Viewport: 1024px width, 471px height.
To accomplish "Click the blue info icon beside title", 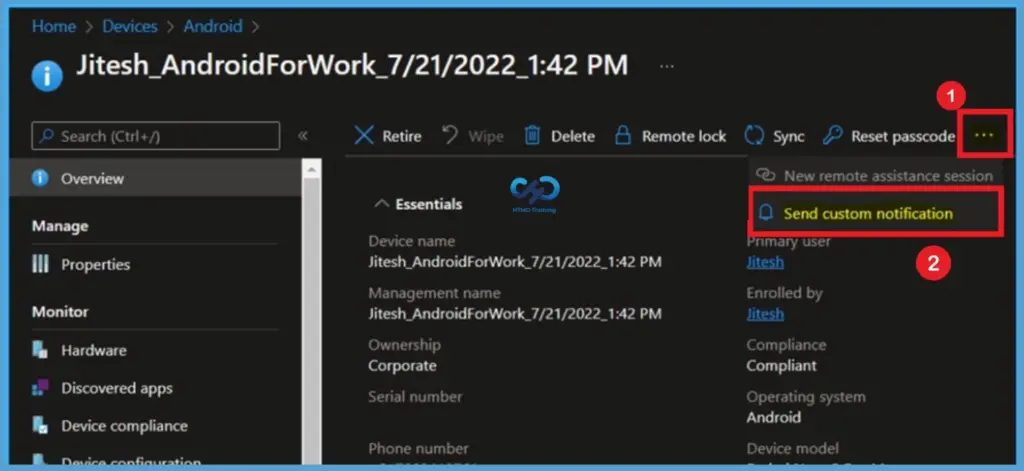I will coord(47,76).
